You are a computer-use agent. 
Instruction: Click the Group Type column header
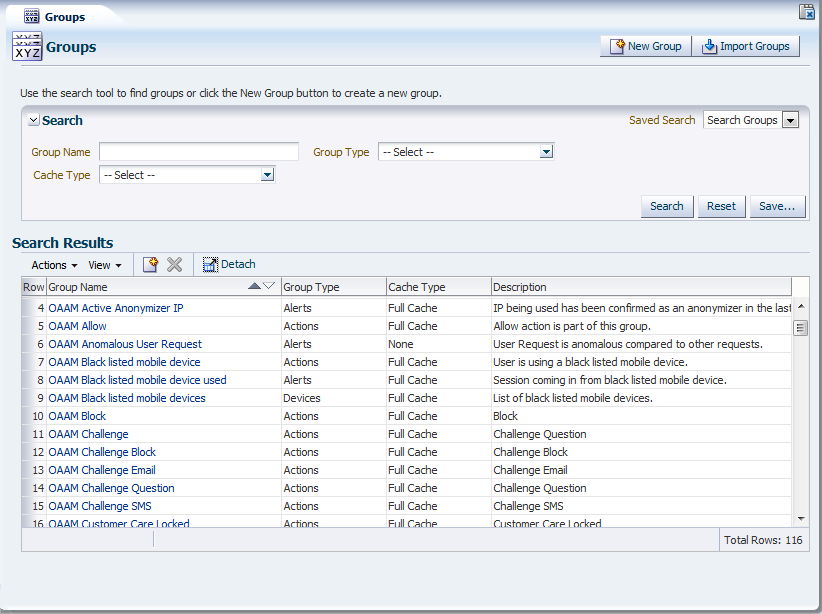334,287
